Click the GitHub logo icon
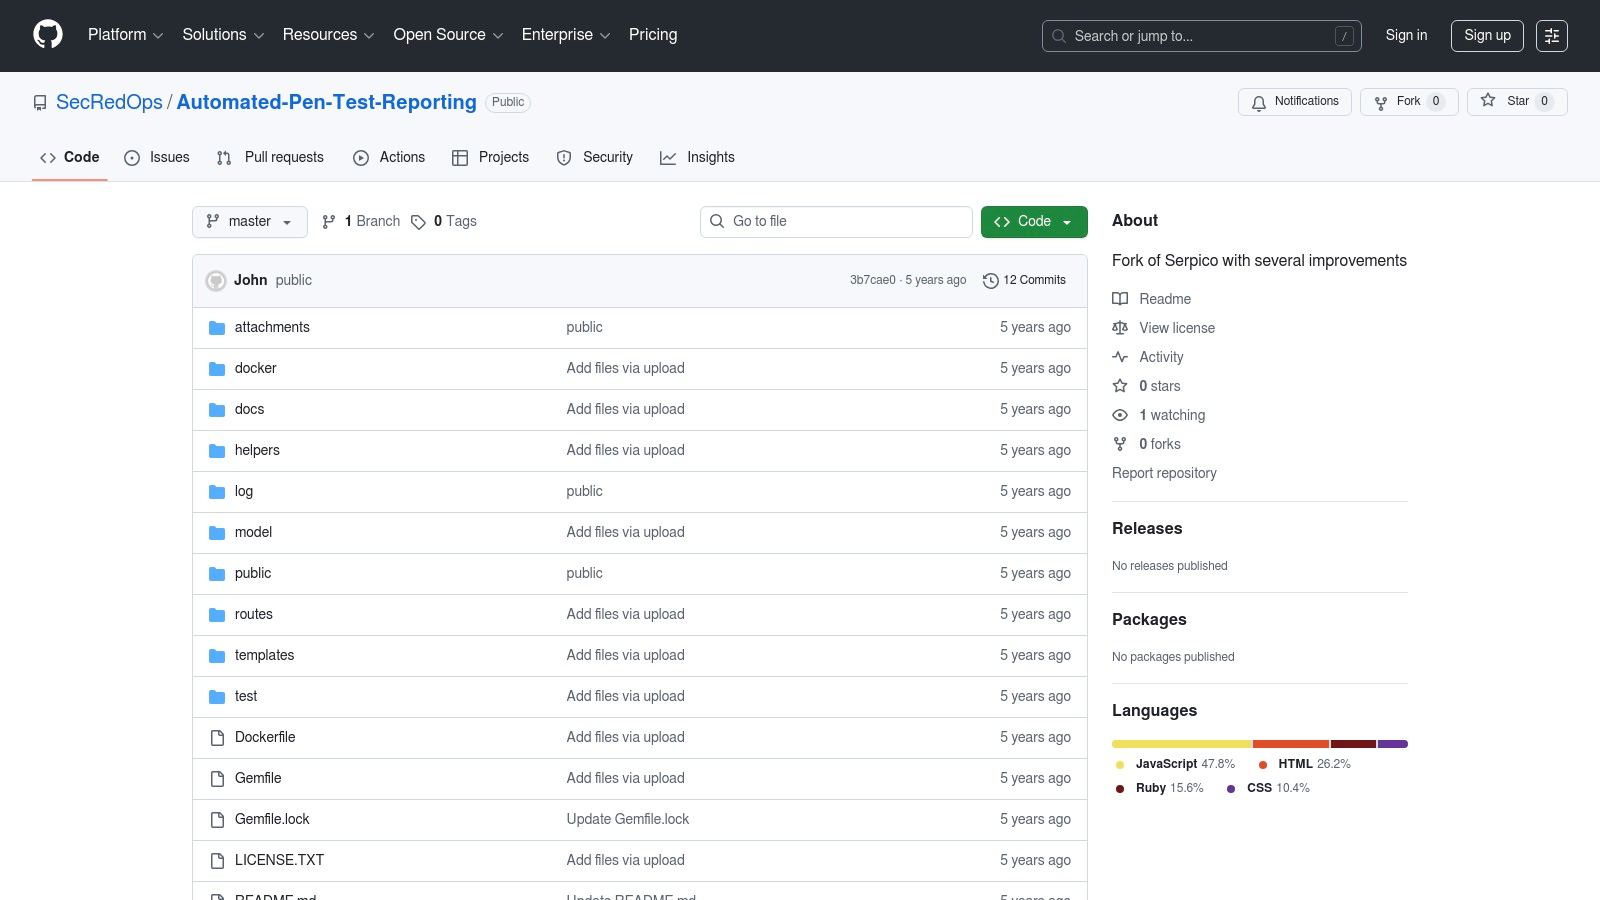This screenshot has width=1600, height=900. (48, 35)
